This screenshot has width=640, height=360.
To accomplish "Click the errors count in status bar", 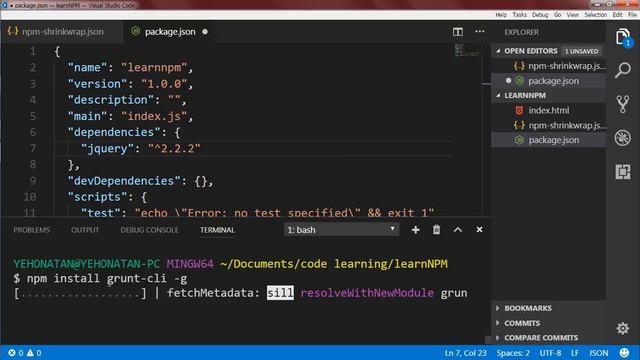I will point(16,353).
